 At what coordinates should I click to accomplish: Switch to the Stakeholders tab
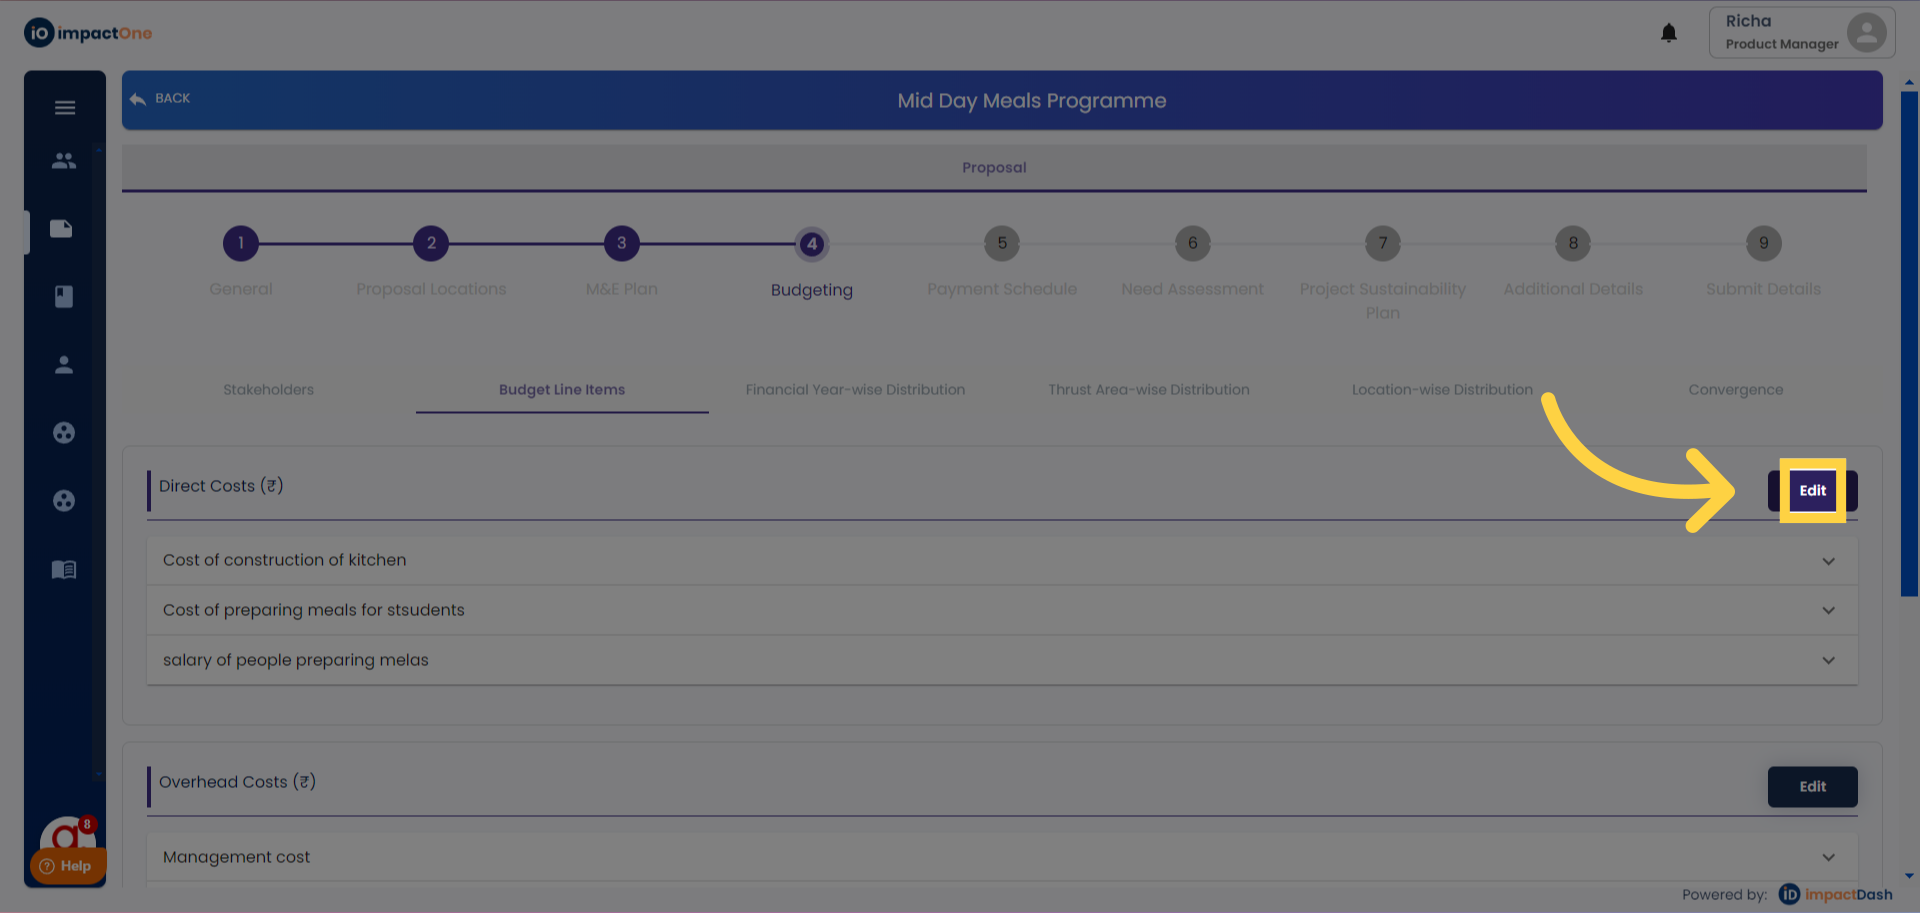coord(268,390)
